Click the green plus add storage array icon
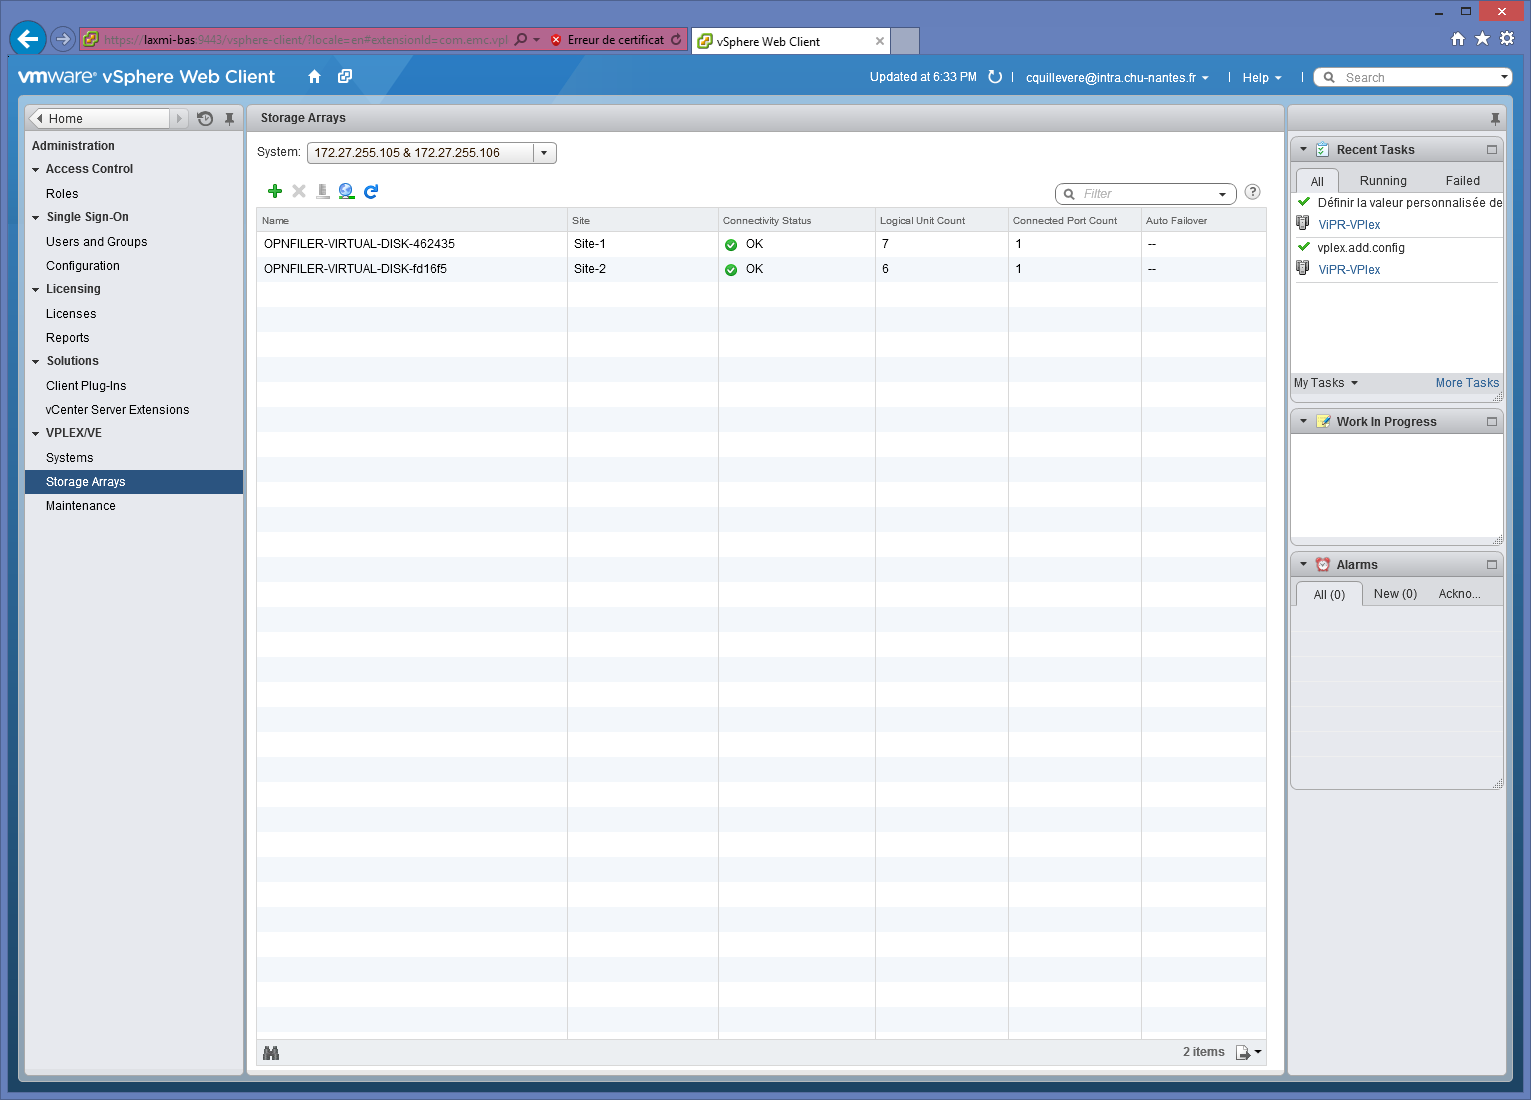Image resolution: width=1531 pixels, height=1100 pixels. point(275,191)
